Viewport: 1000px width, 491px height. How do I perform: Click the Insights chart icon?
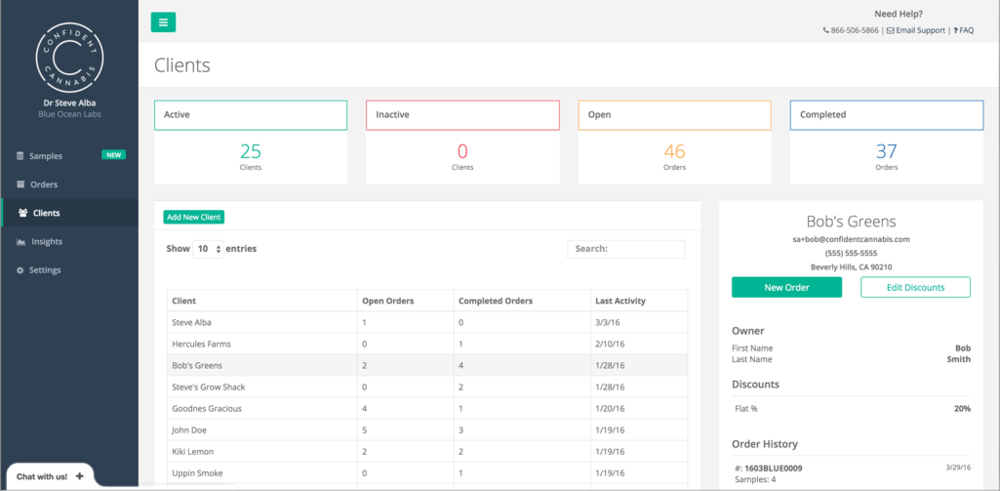20,242
